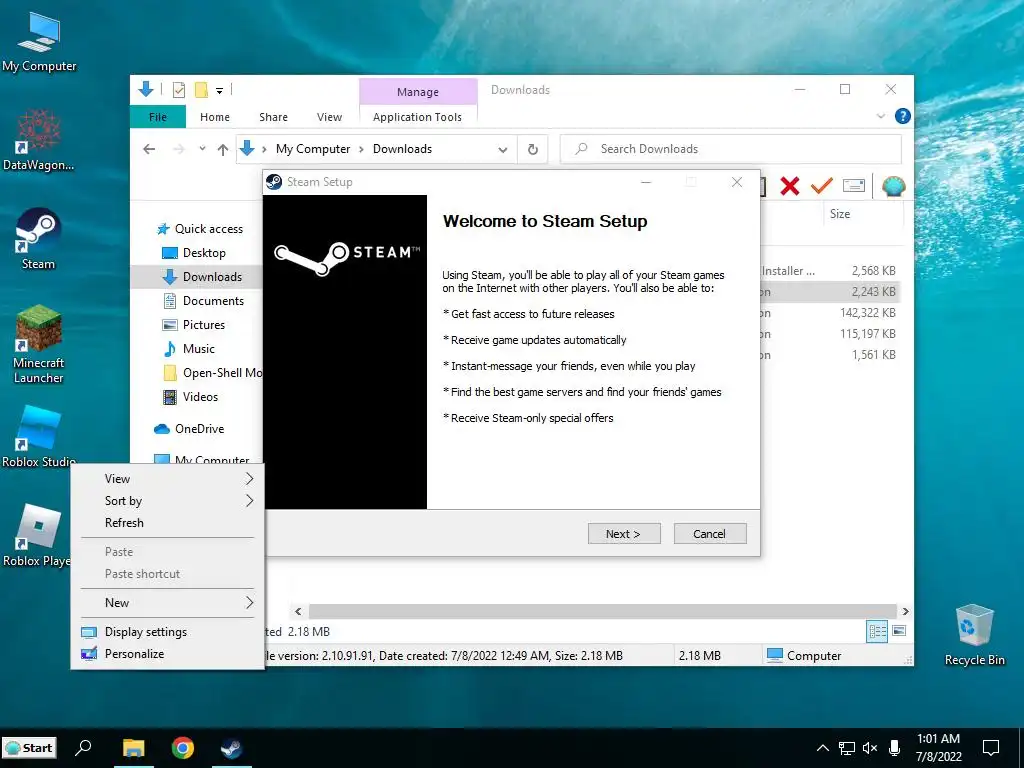Launch Steam desktop shortcut

point(39,239)
